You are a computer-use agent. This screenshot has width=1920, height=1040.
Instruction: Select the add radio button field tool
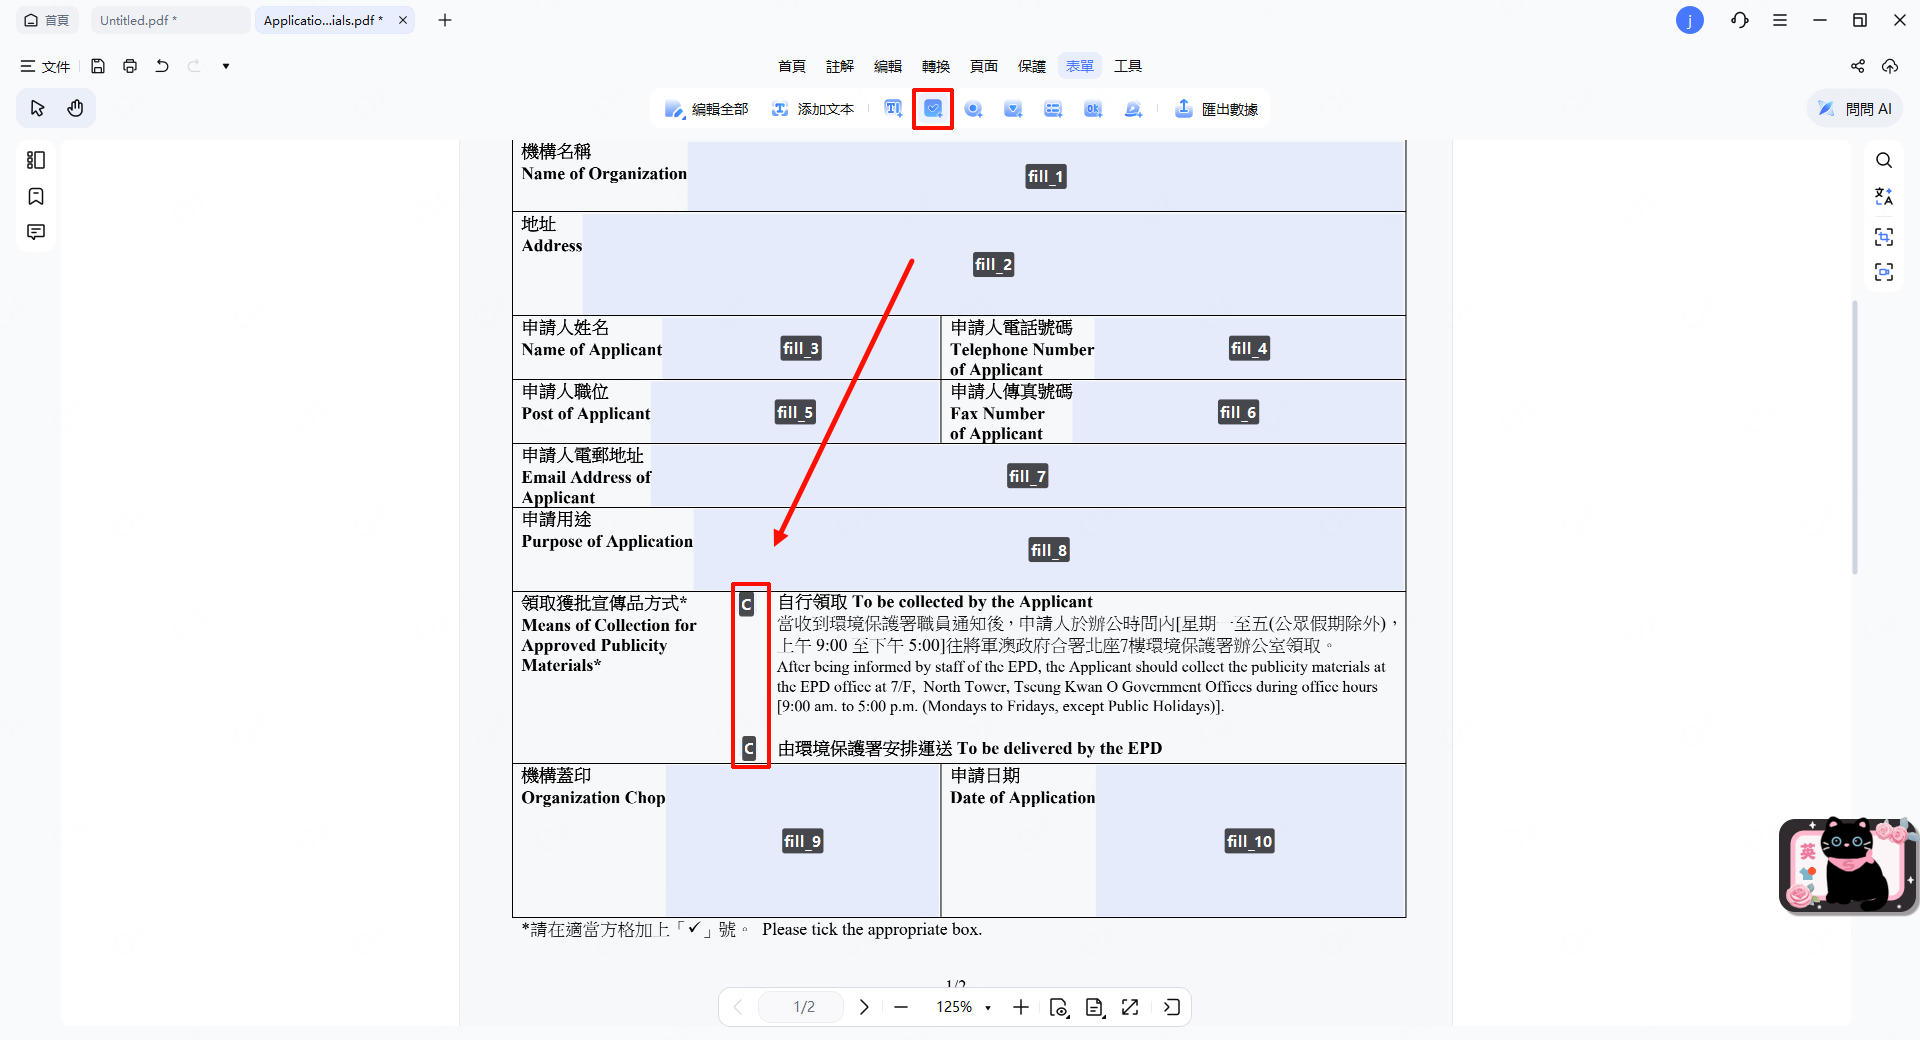tap(973, 109)
